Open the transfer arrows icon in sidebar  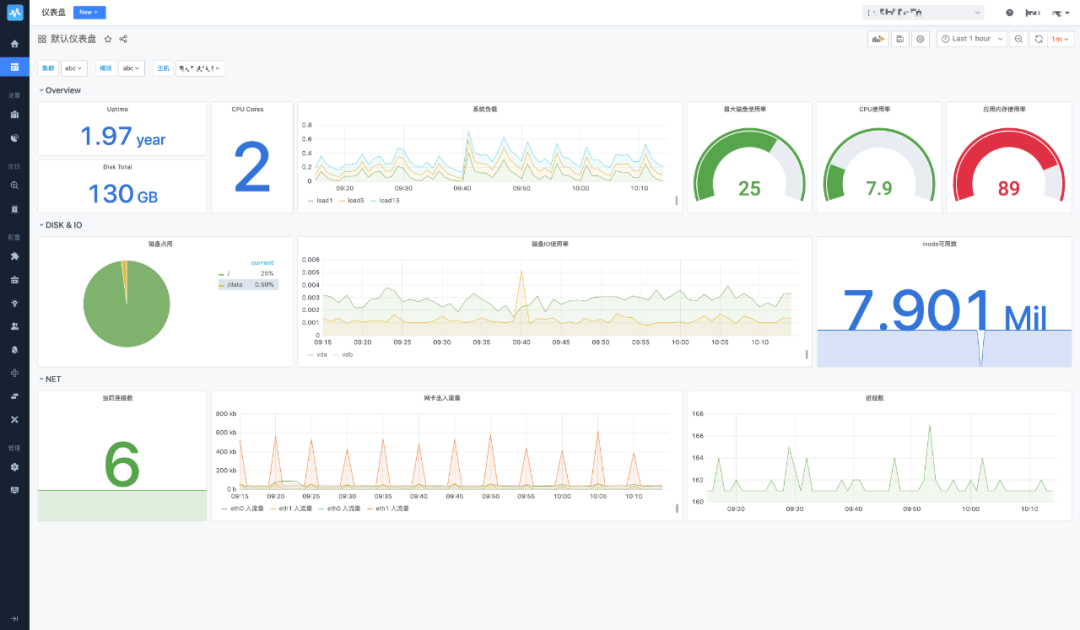14,396
